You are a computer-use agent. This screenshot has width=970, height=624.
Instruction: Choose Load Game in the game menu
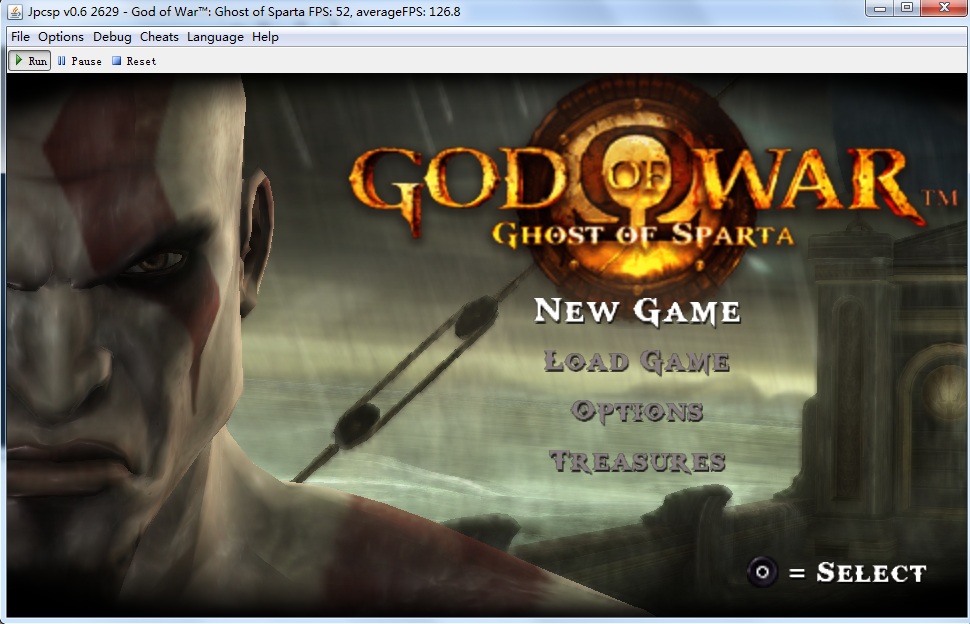(x=637, y=361)
